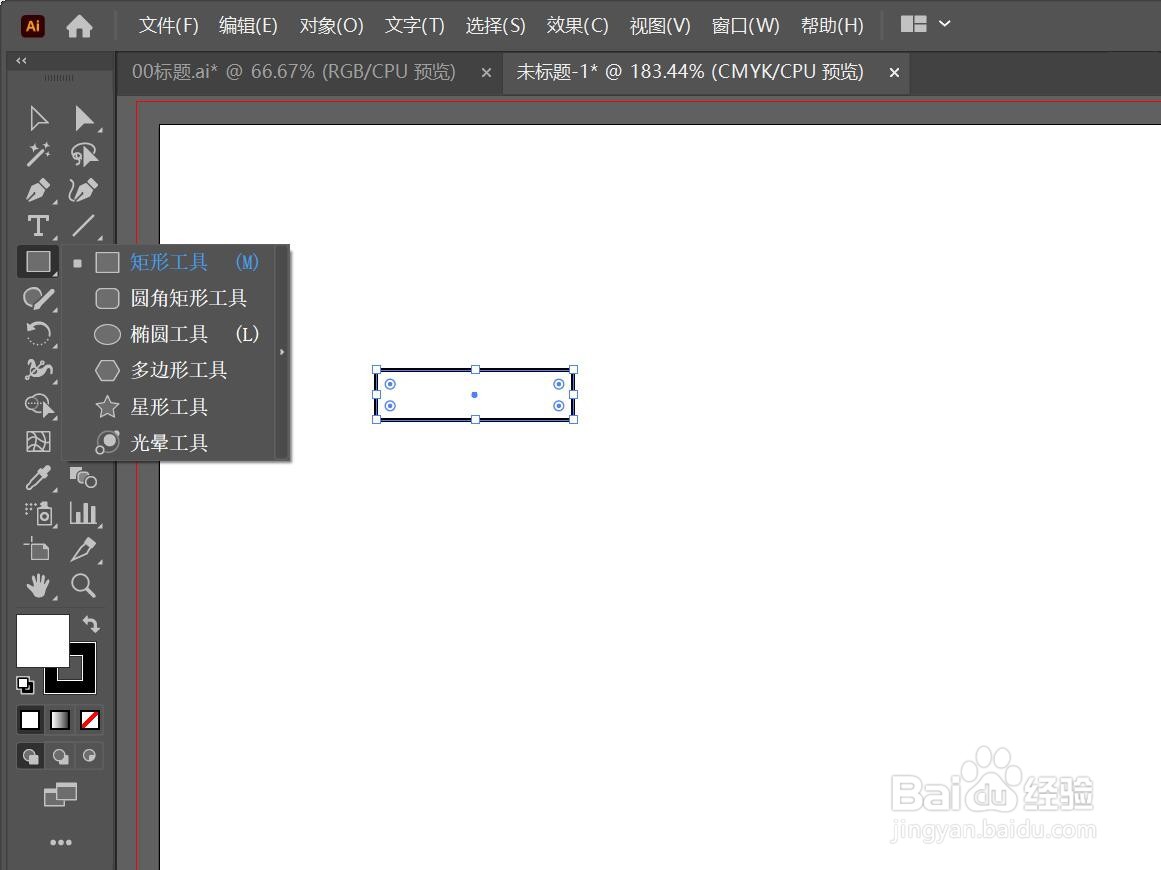The image size is (1161, 870).
Task: Open the 选择(S) menu
Action: pyautogui.click(x=495, y=26)
